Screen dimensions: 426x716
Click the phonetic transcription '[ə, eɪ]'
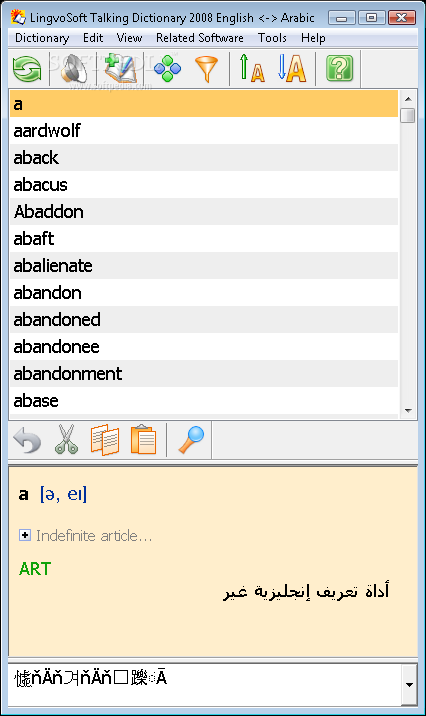(x=63, y=494)
